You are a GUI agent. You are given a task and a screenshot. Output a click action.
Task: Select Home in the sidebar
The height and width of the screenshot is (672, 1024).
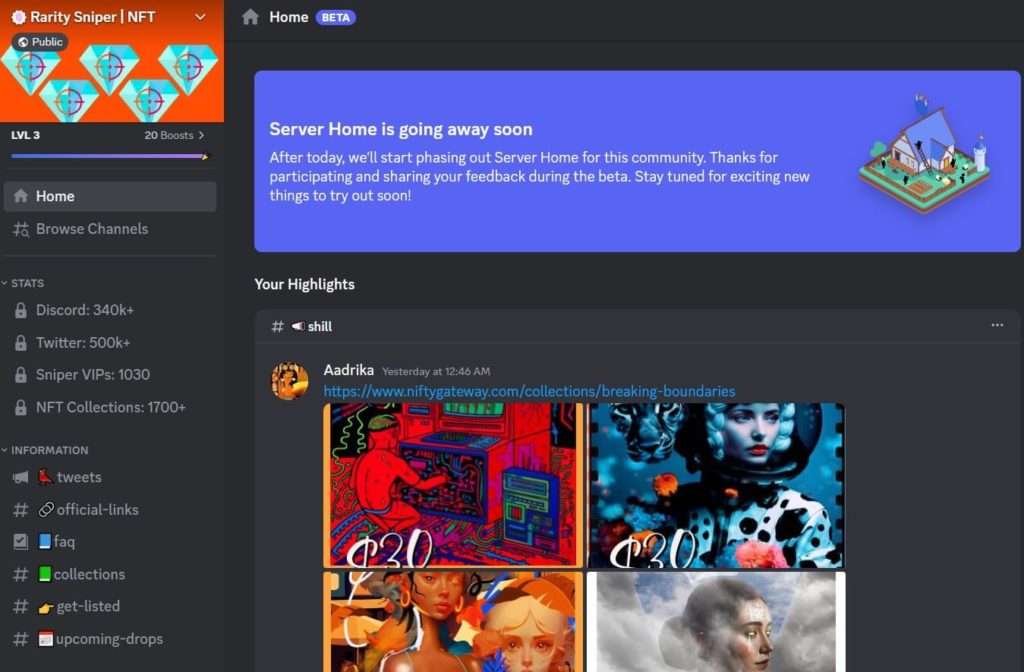(x=110, y=196)
